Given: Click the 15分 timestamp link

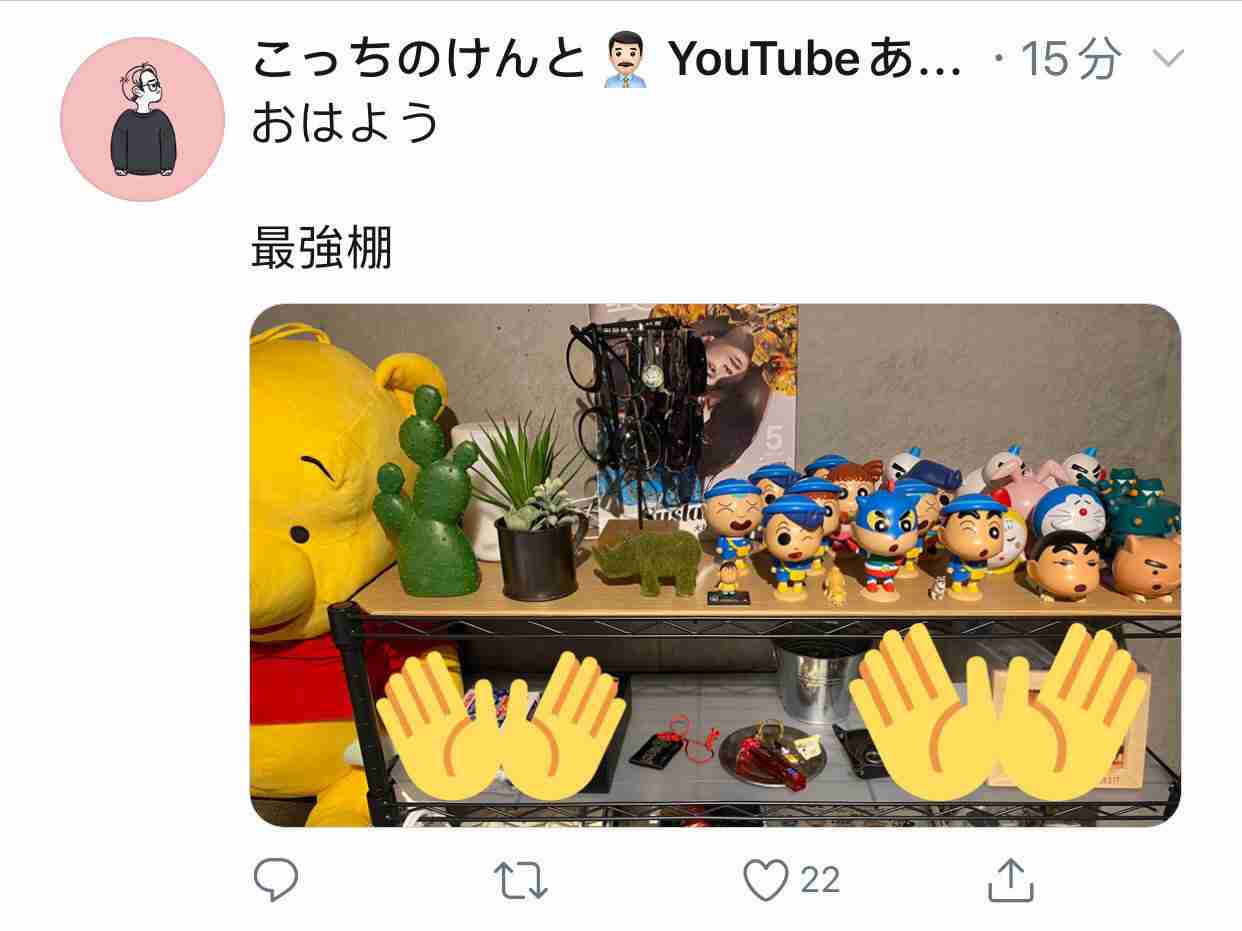Looking at the screenshot, I should coord(1069,62).
